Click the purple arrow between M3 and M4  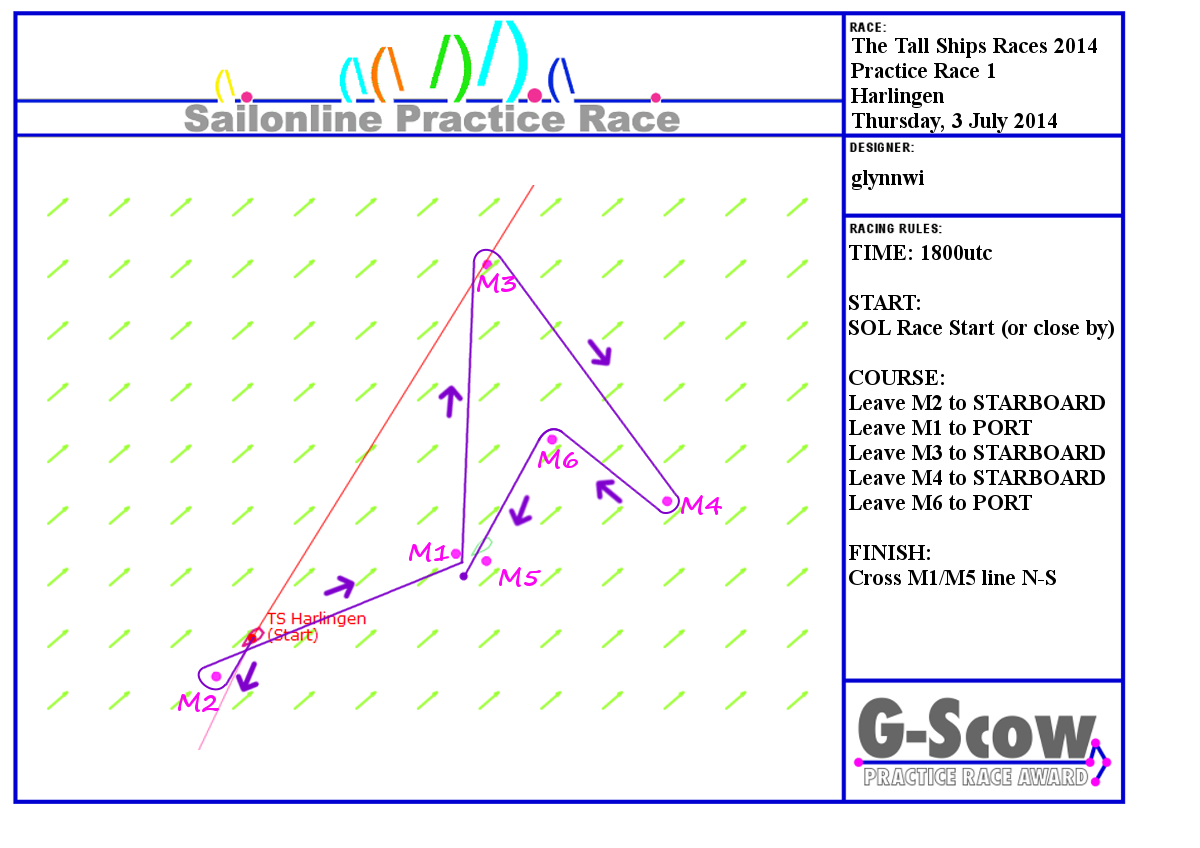(599, 351)
